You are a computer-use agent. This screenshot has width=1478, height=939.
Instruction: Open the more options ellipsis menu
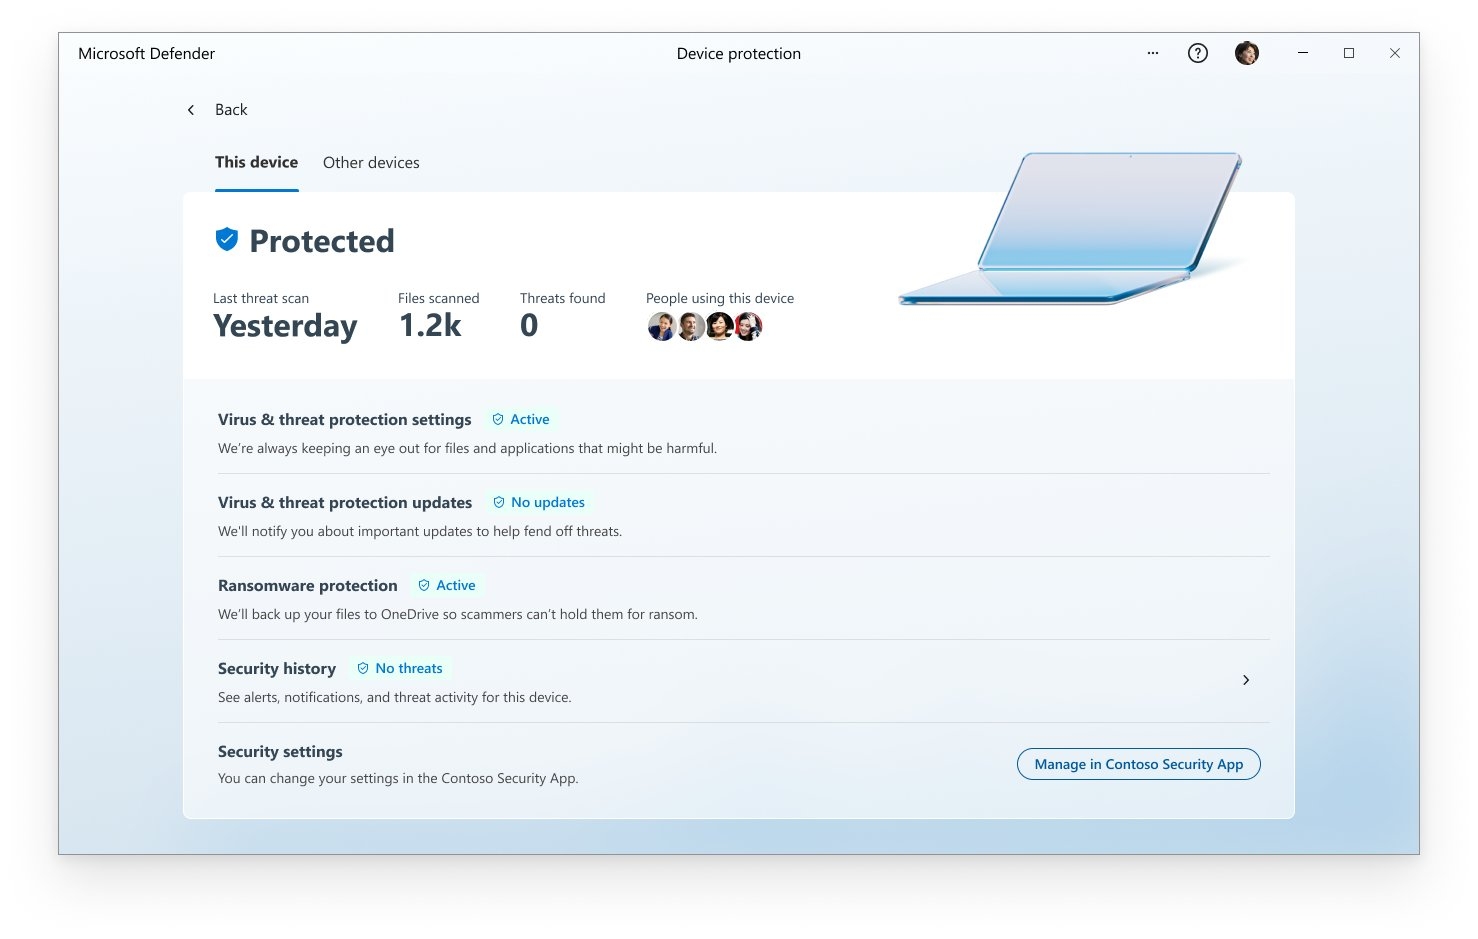pos(1153,54)
